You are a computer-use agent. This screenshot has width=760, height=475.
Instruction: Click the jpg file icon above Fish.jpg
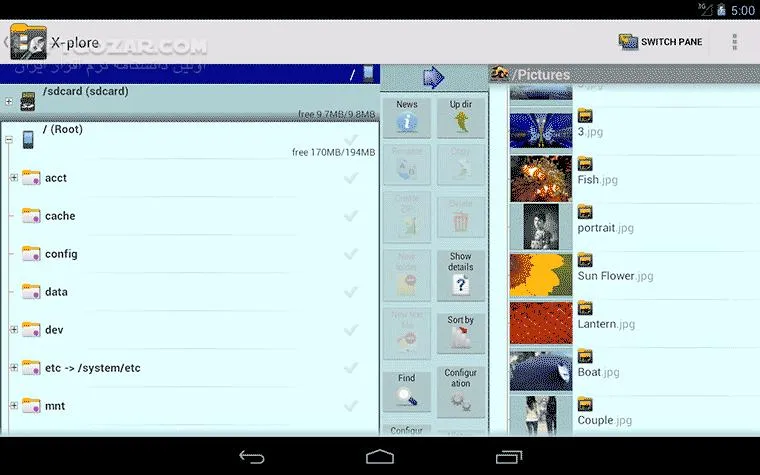tap(585, 164)
